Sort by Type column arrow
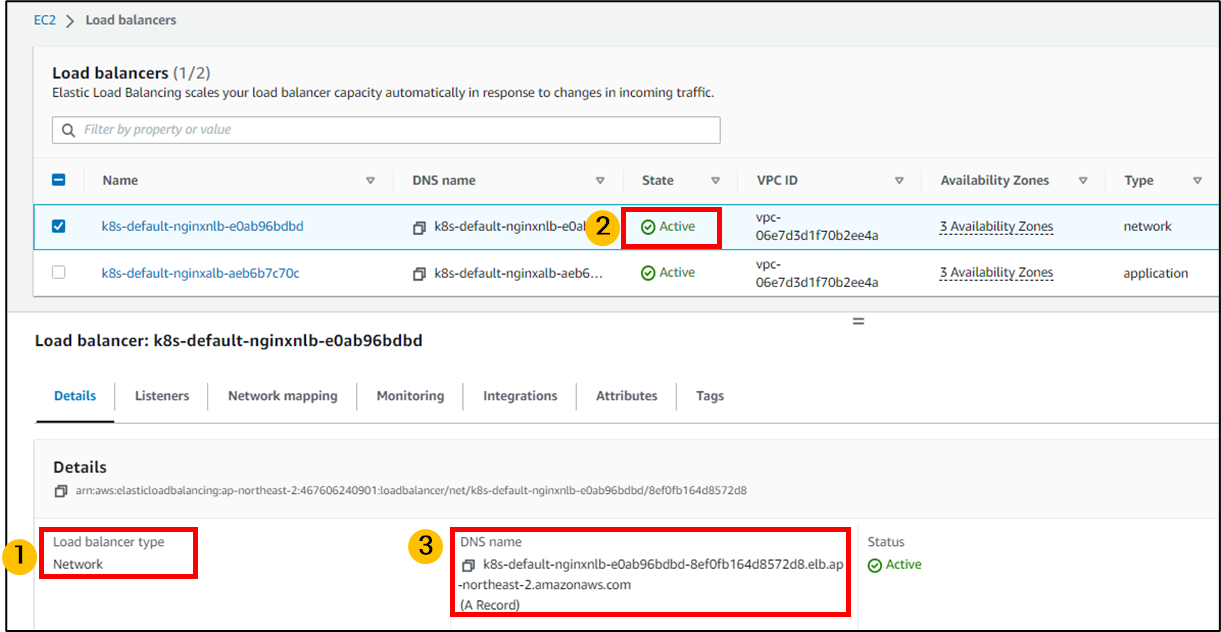 pos(1197,181)
